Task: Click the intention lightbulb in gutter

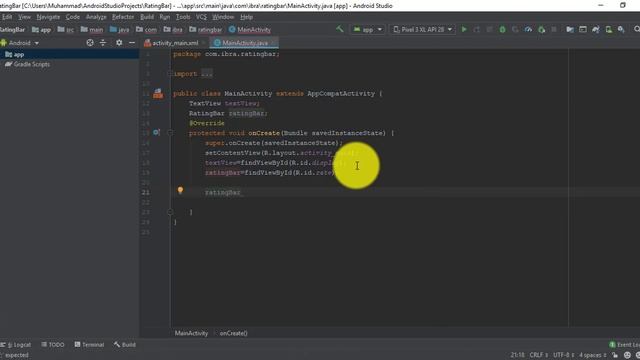Action: click(180, 190)
